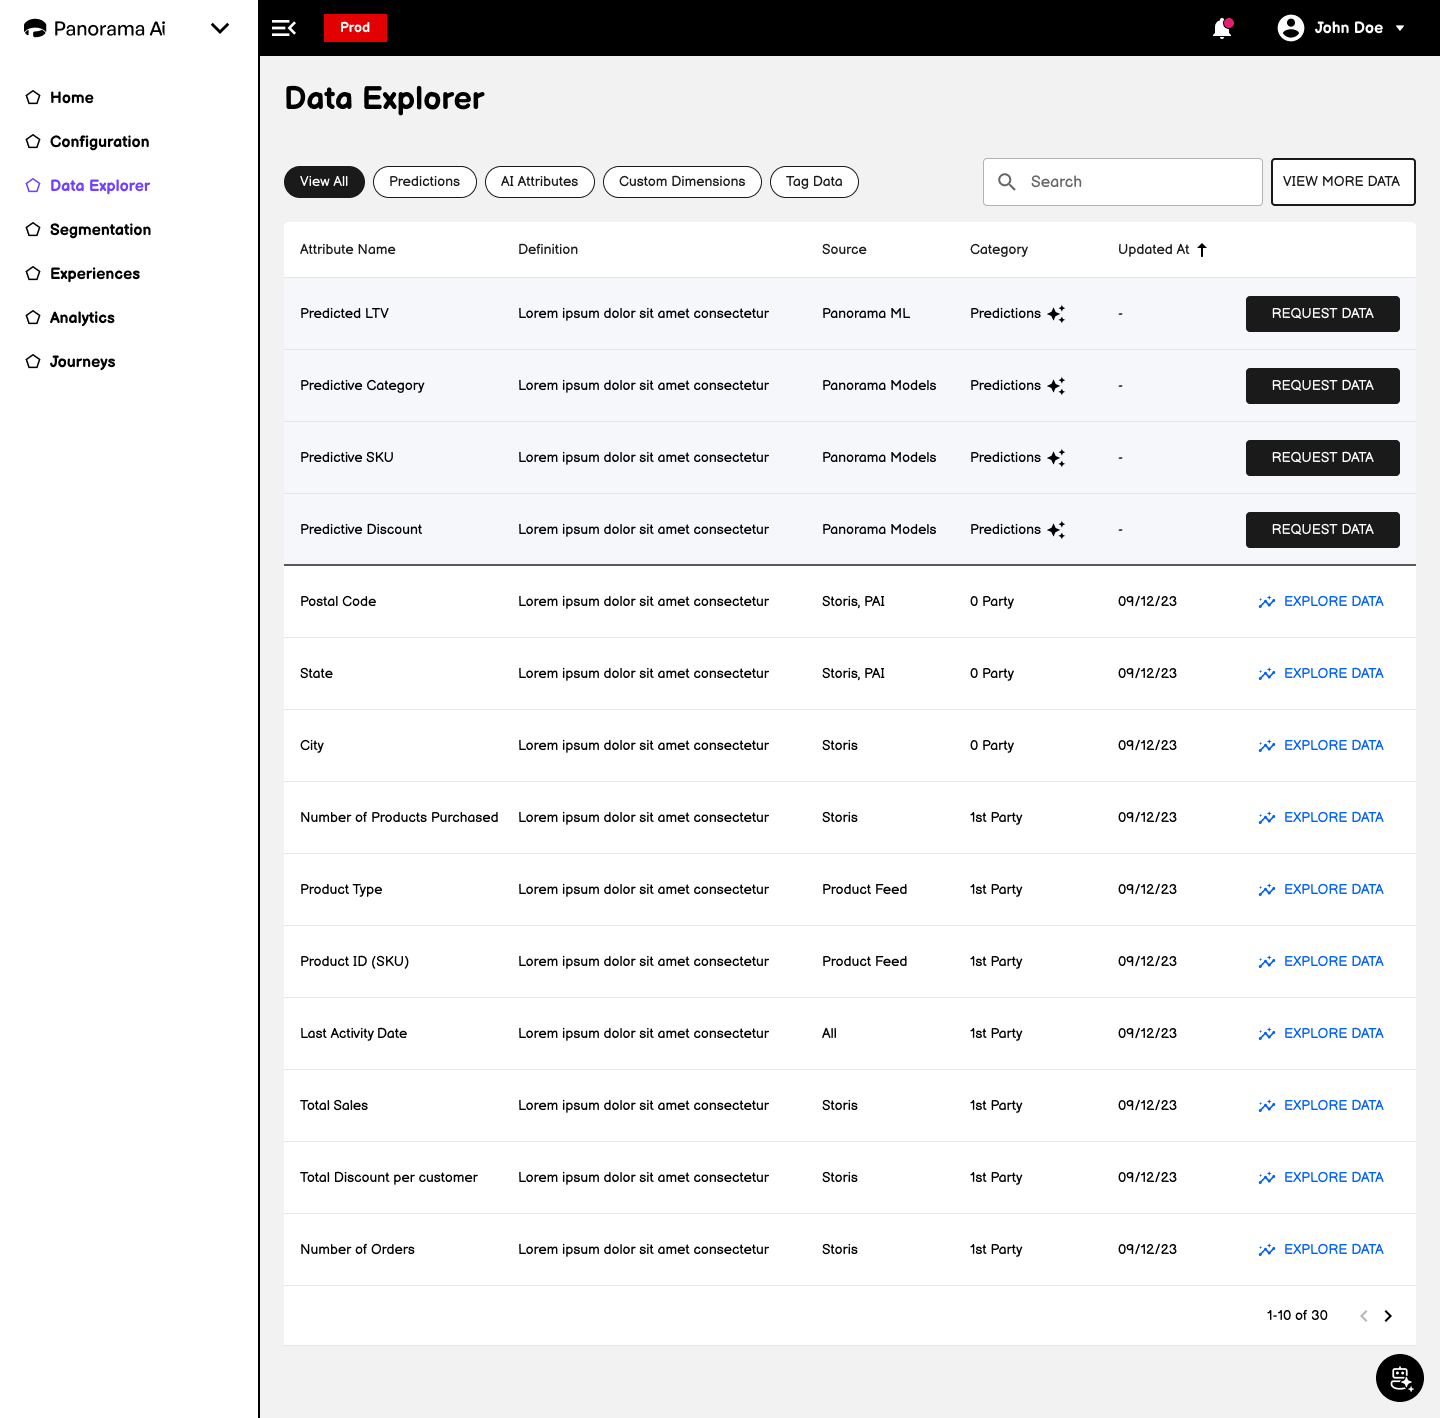Explore data for Number of Products Purchased
This screenshot has height=1418, width=1440.
tap(1321, 818)
